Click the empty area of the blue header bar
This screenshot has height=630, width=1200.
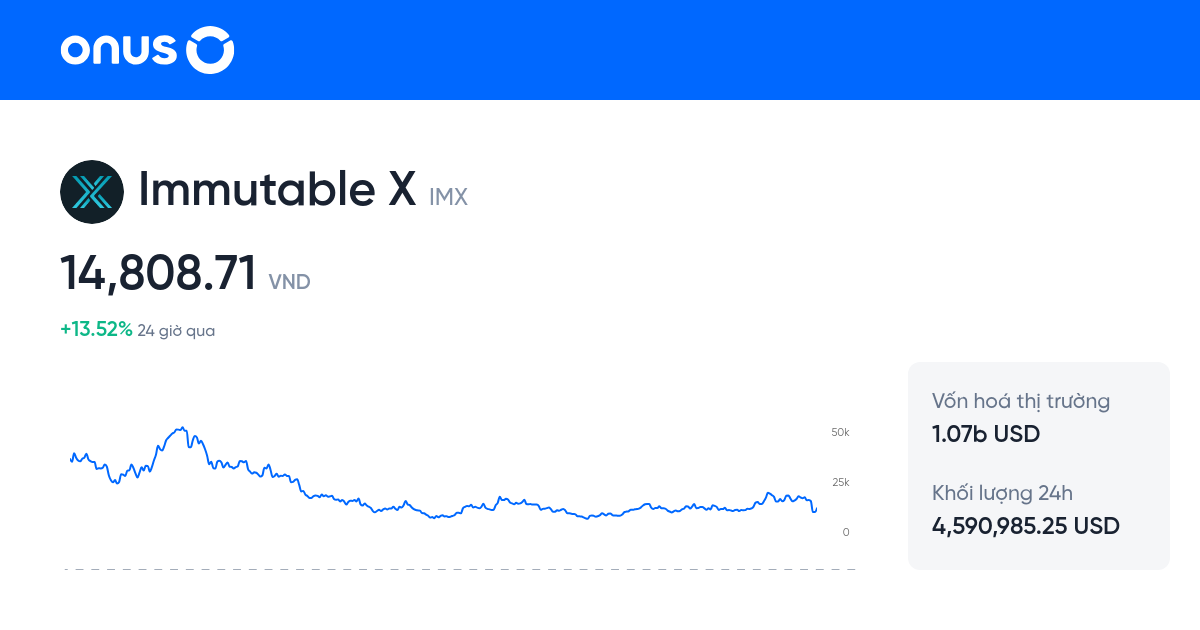pos(700,50)
